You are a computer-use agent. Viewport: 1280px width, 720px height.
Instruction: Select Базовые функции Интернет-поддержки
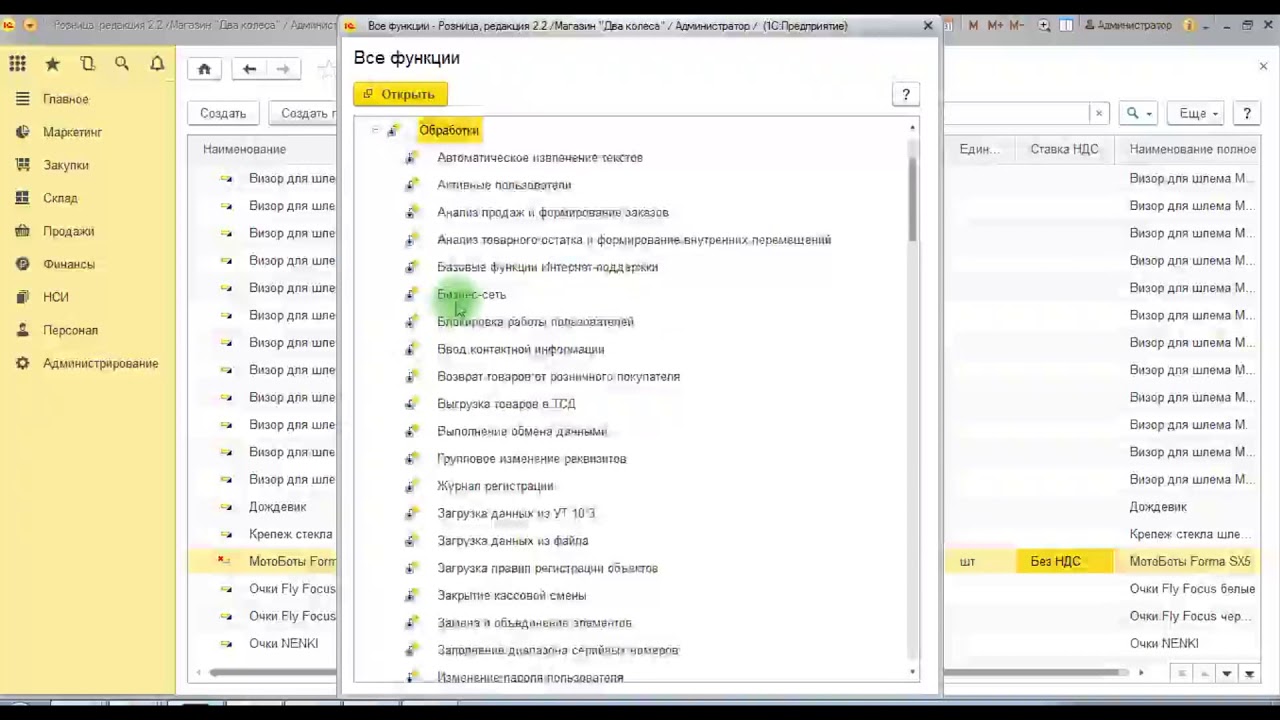coord(547,267)
